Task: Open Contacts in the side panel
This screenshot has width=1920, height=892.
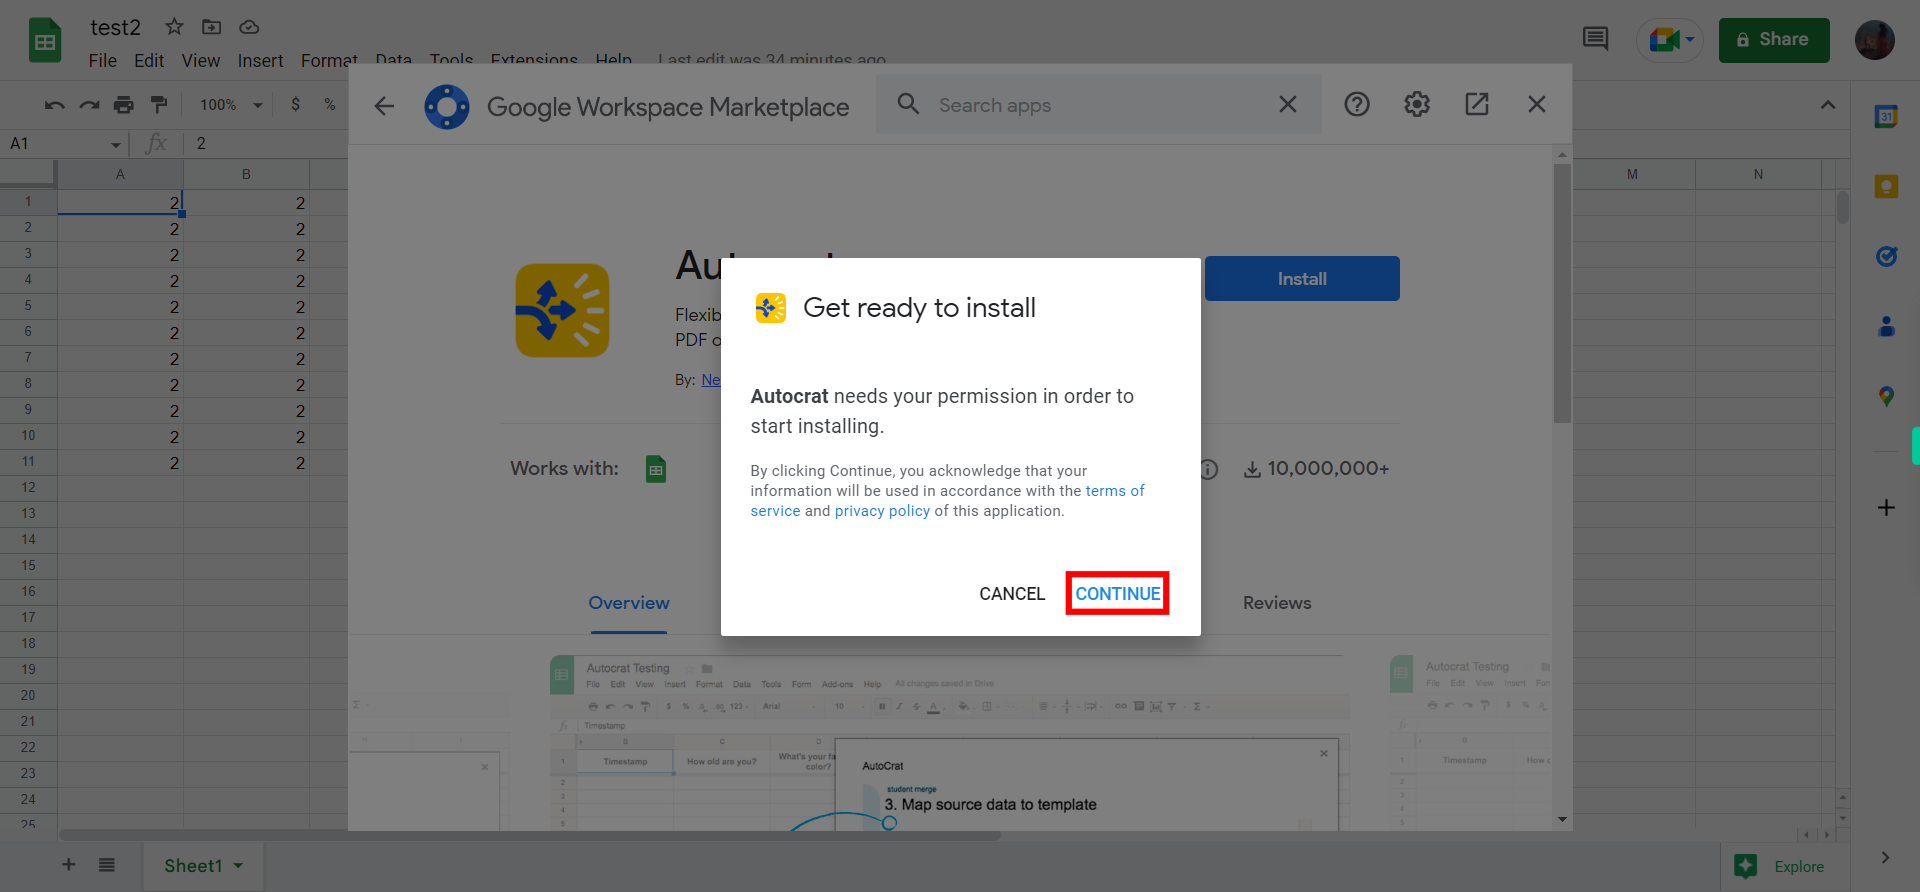Action: (1886, 326)
